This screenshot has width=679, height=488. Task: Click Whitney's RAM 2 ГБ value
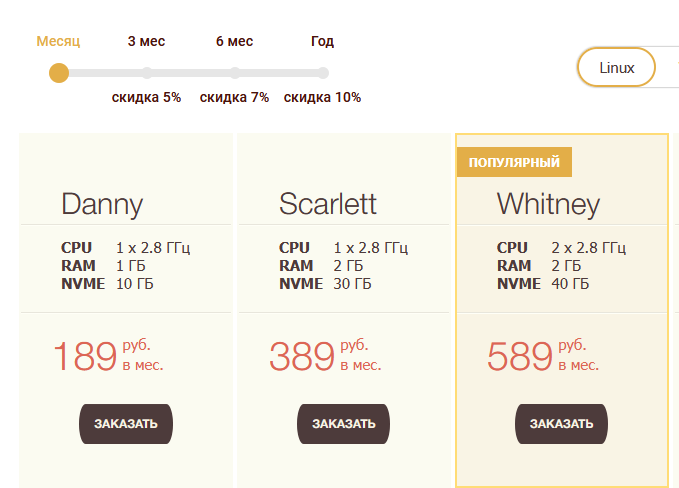tap(566, 266)
